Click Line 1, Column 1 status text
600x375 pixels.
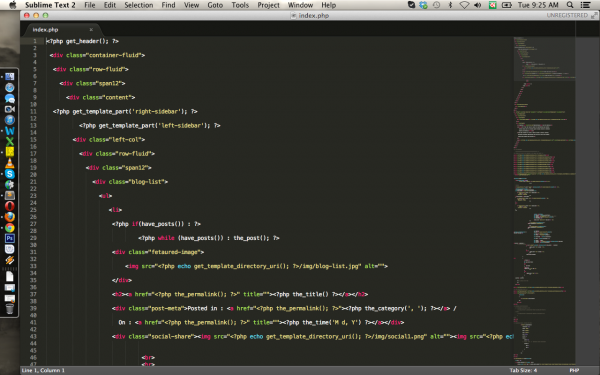click(43, 370)
